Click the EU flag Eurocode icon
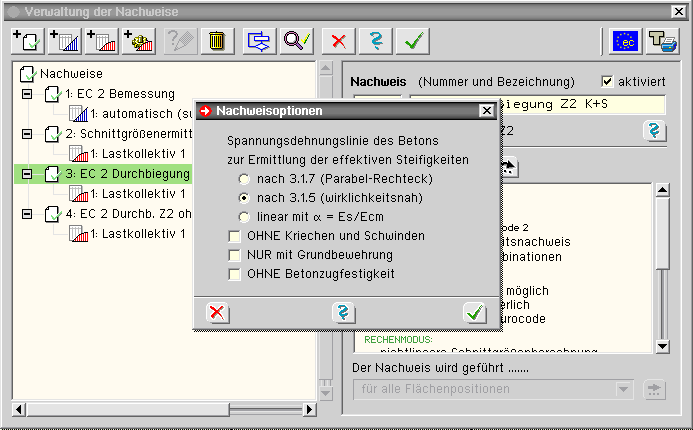The width and height of the screenshot is (693, 430). click(x=626, y=41)
